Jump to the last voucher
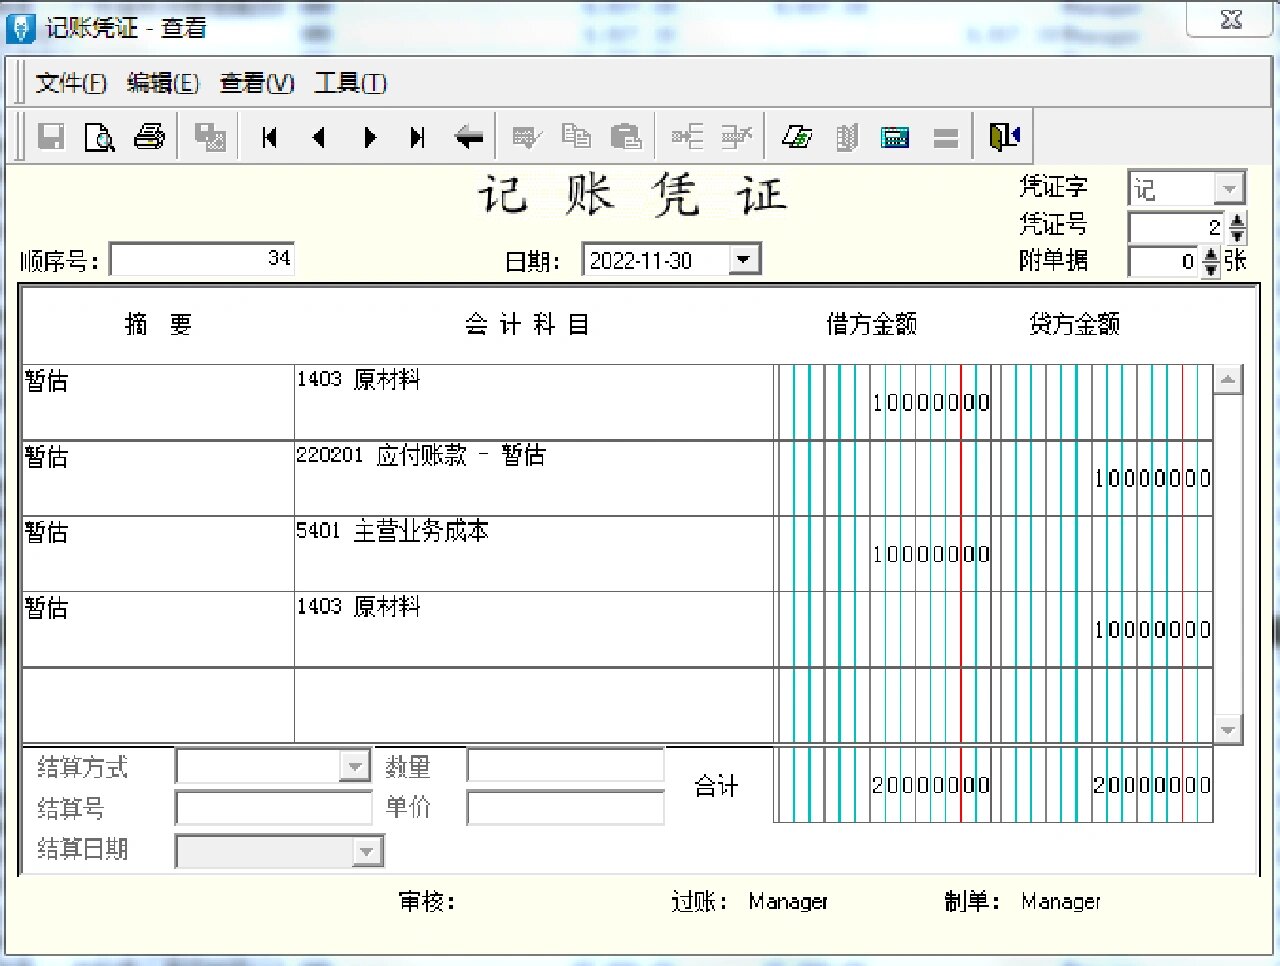Viewport: 1280px width, 966px height. 418,137
